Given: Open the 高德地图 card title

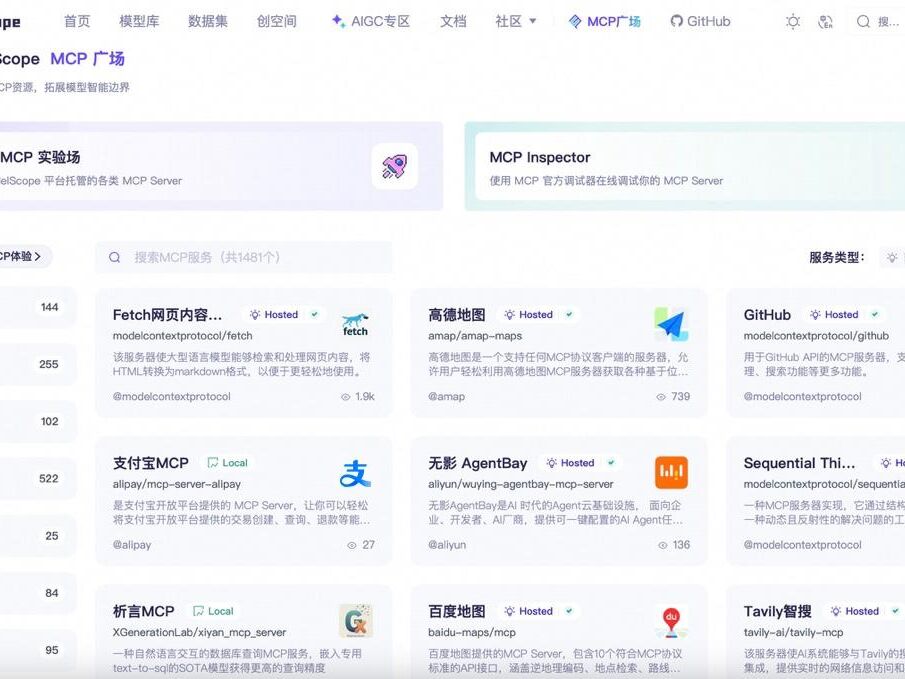Looking at the screenshot, I should coord(457,315).
